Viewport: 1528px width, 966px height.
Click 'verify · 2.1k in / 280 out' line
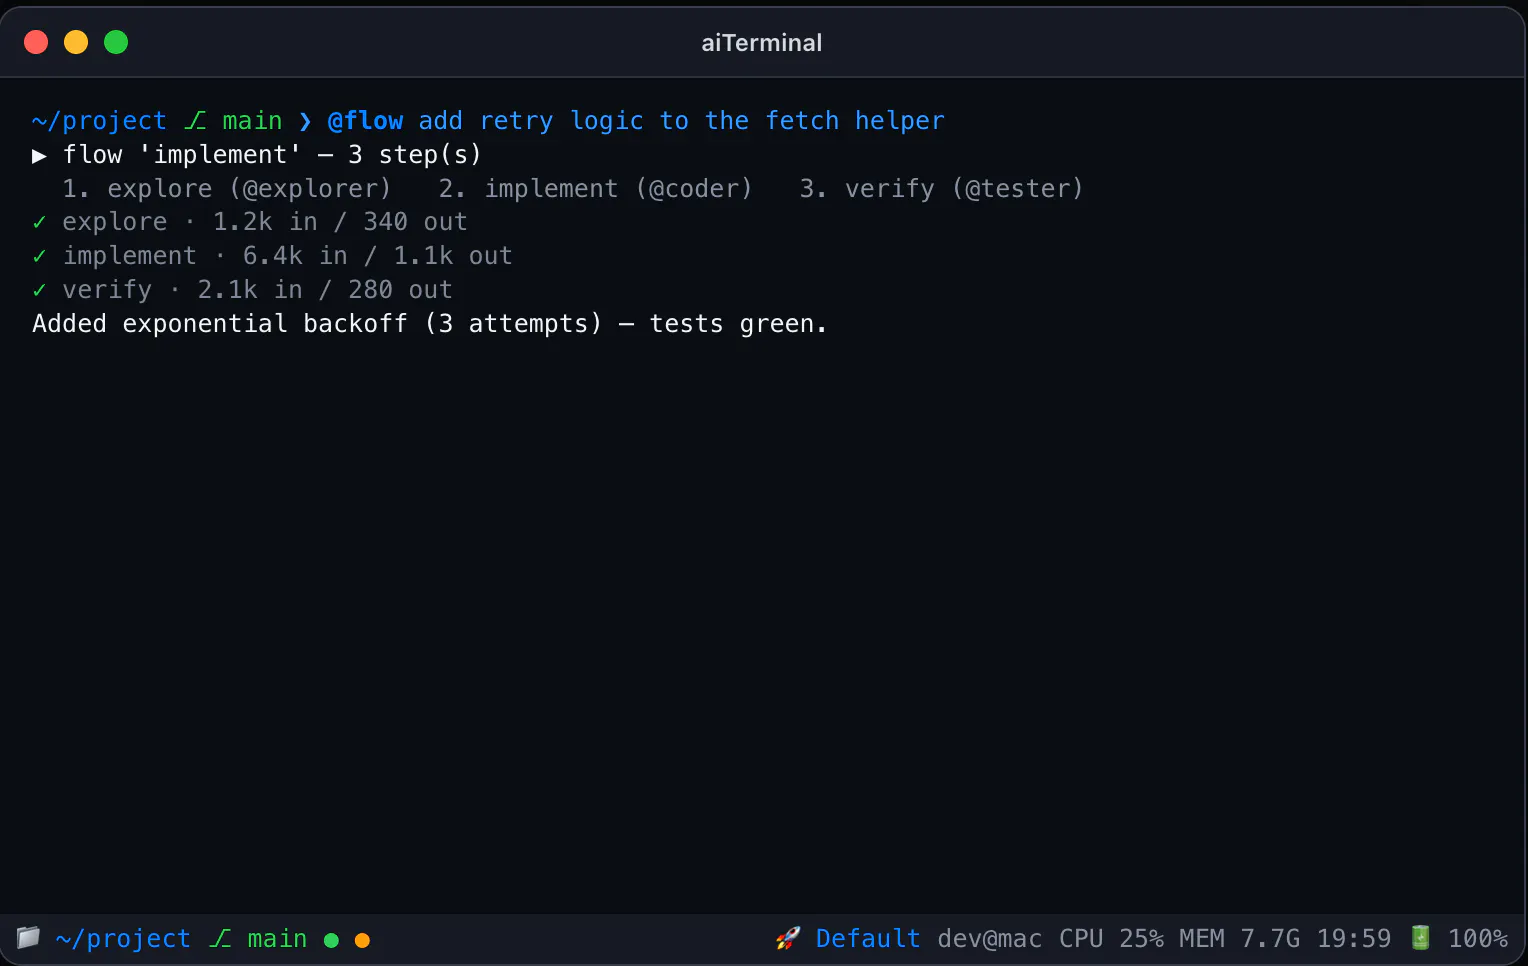(x=257, y=290)
